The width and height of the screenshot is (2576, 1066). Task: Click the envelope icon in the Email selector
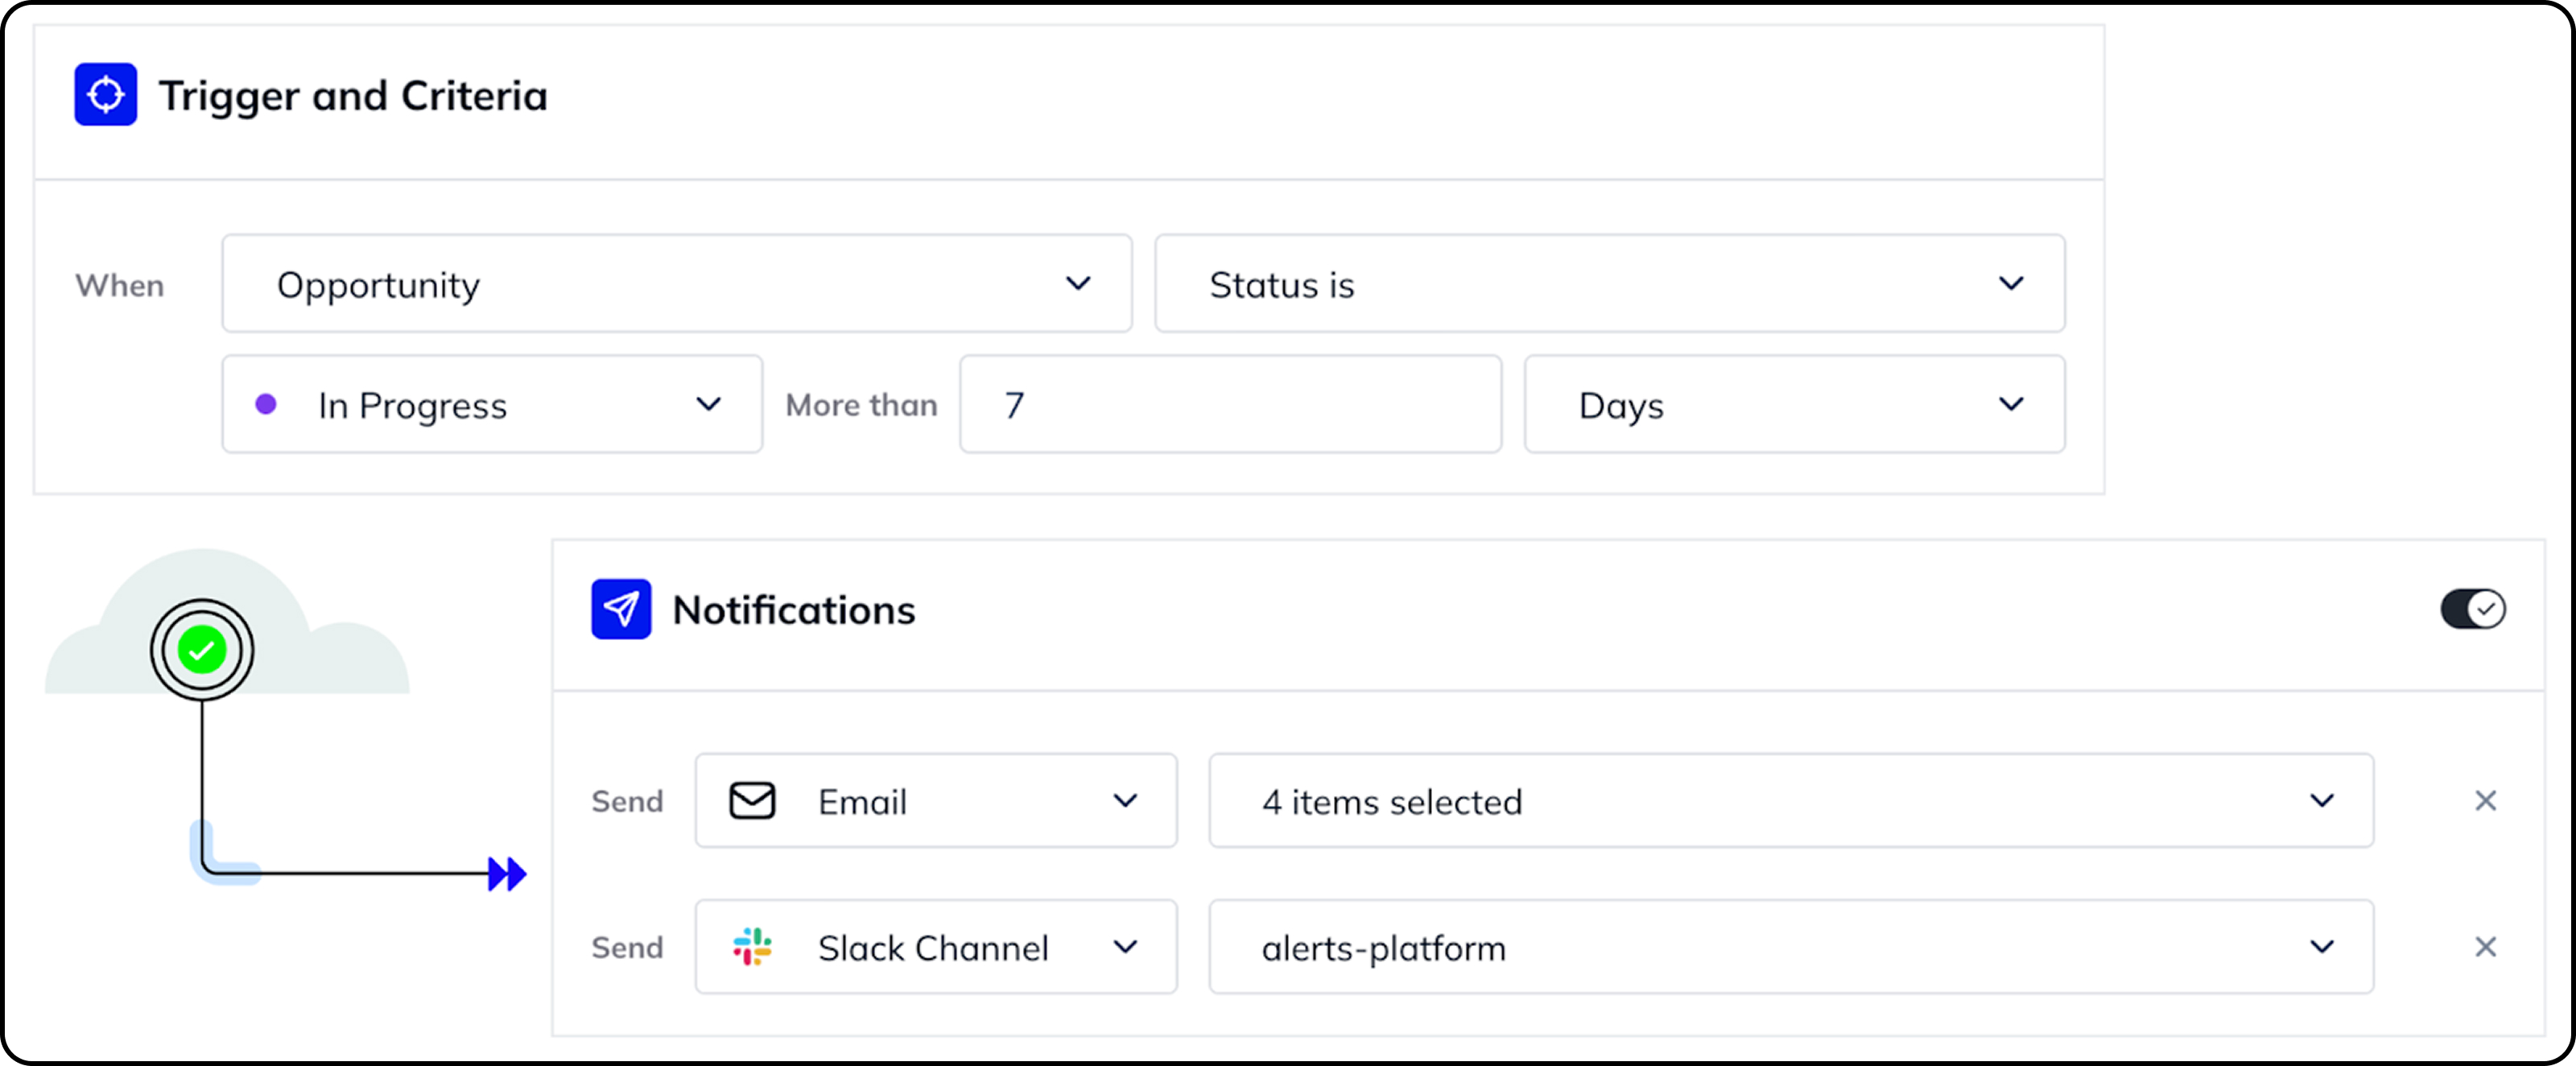[x=753, y=800]
